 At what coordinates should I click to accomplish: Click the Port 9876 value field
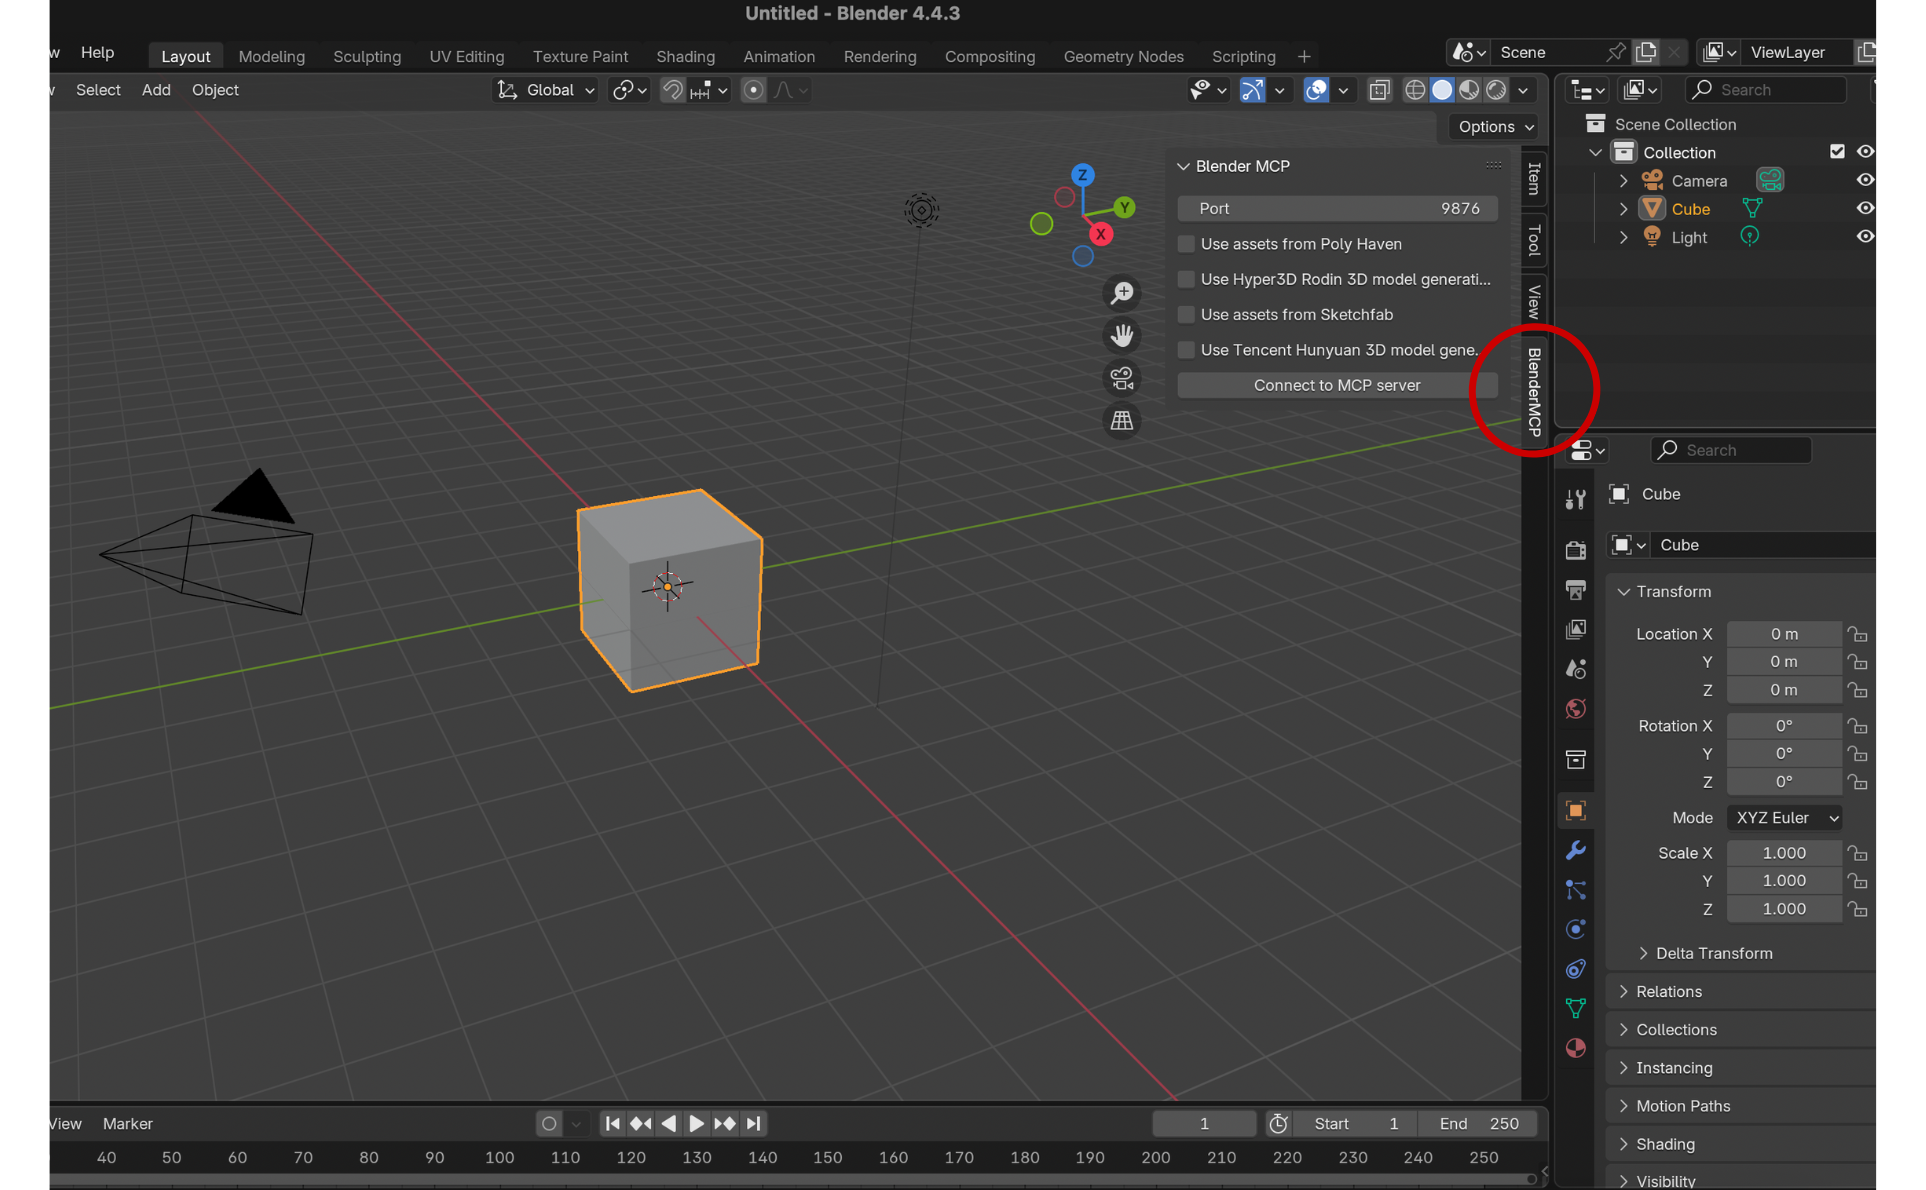tap(1336, 208)
